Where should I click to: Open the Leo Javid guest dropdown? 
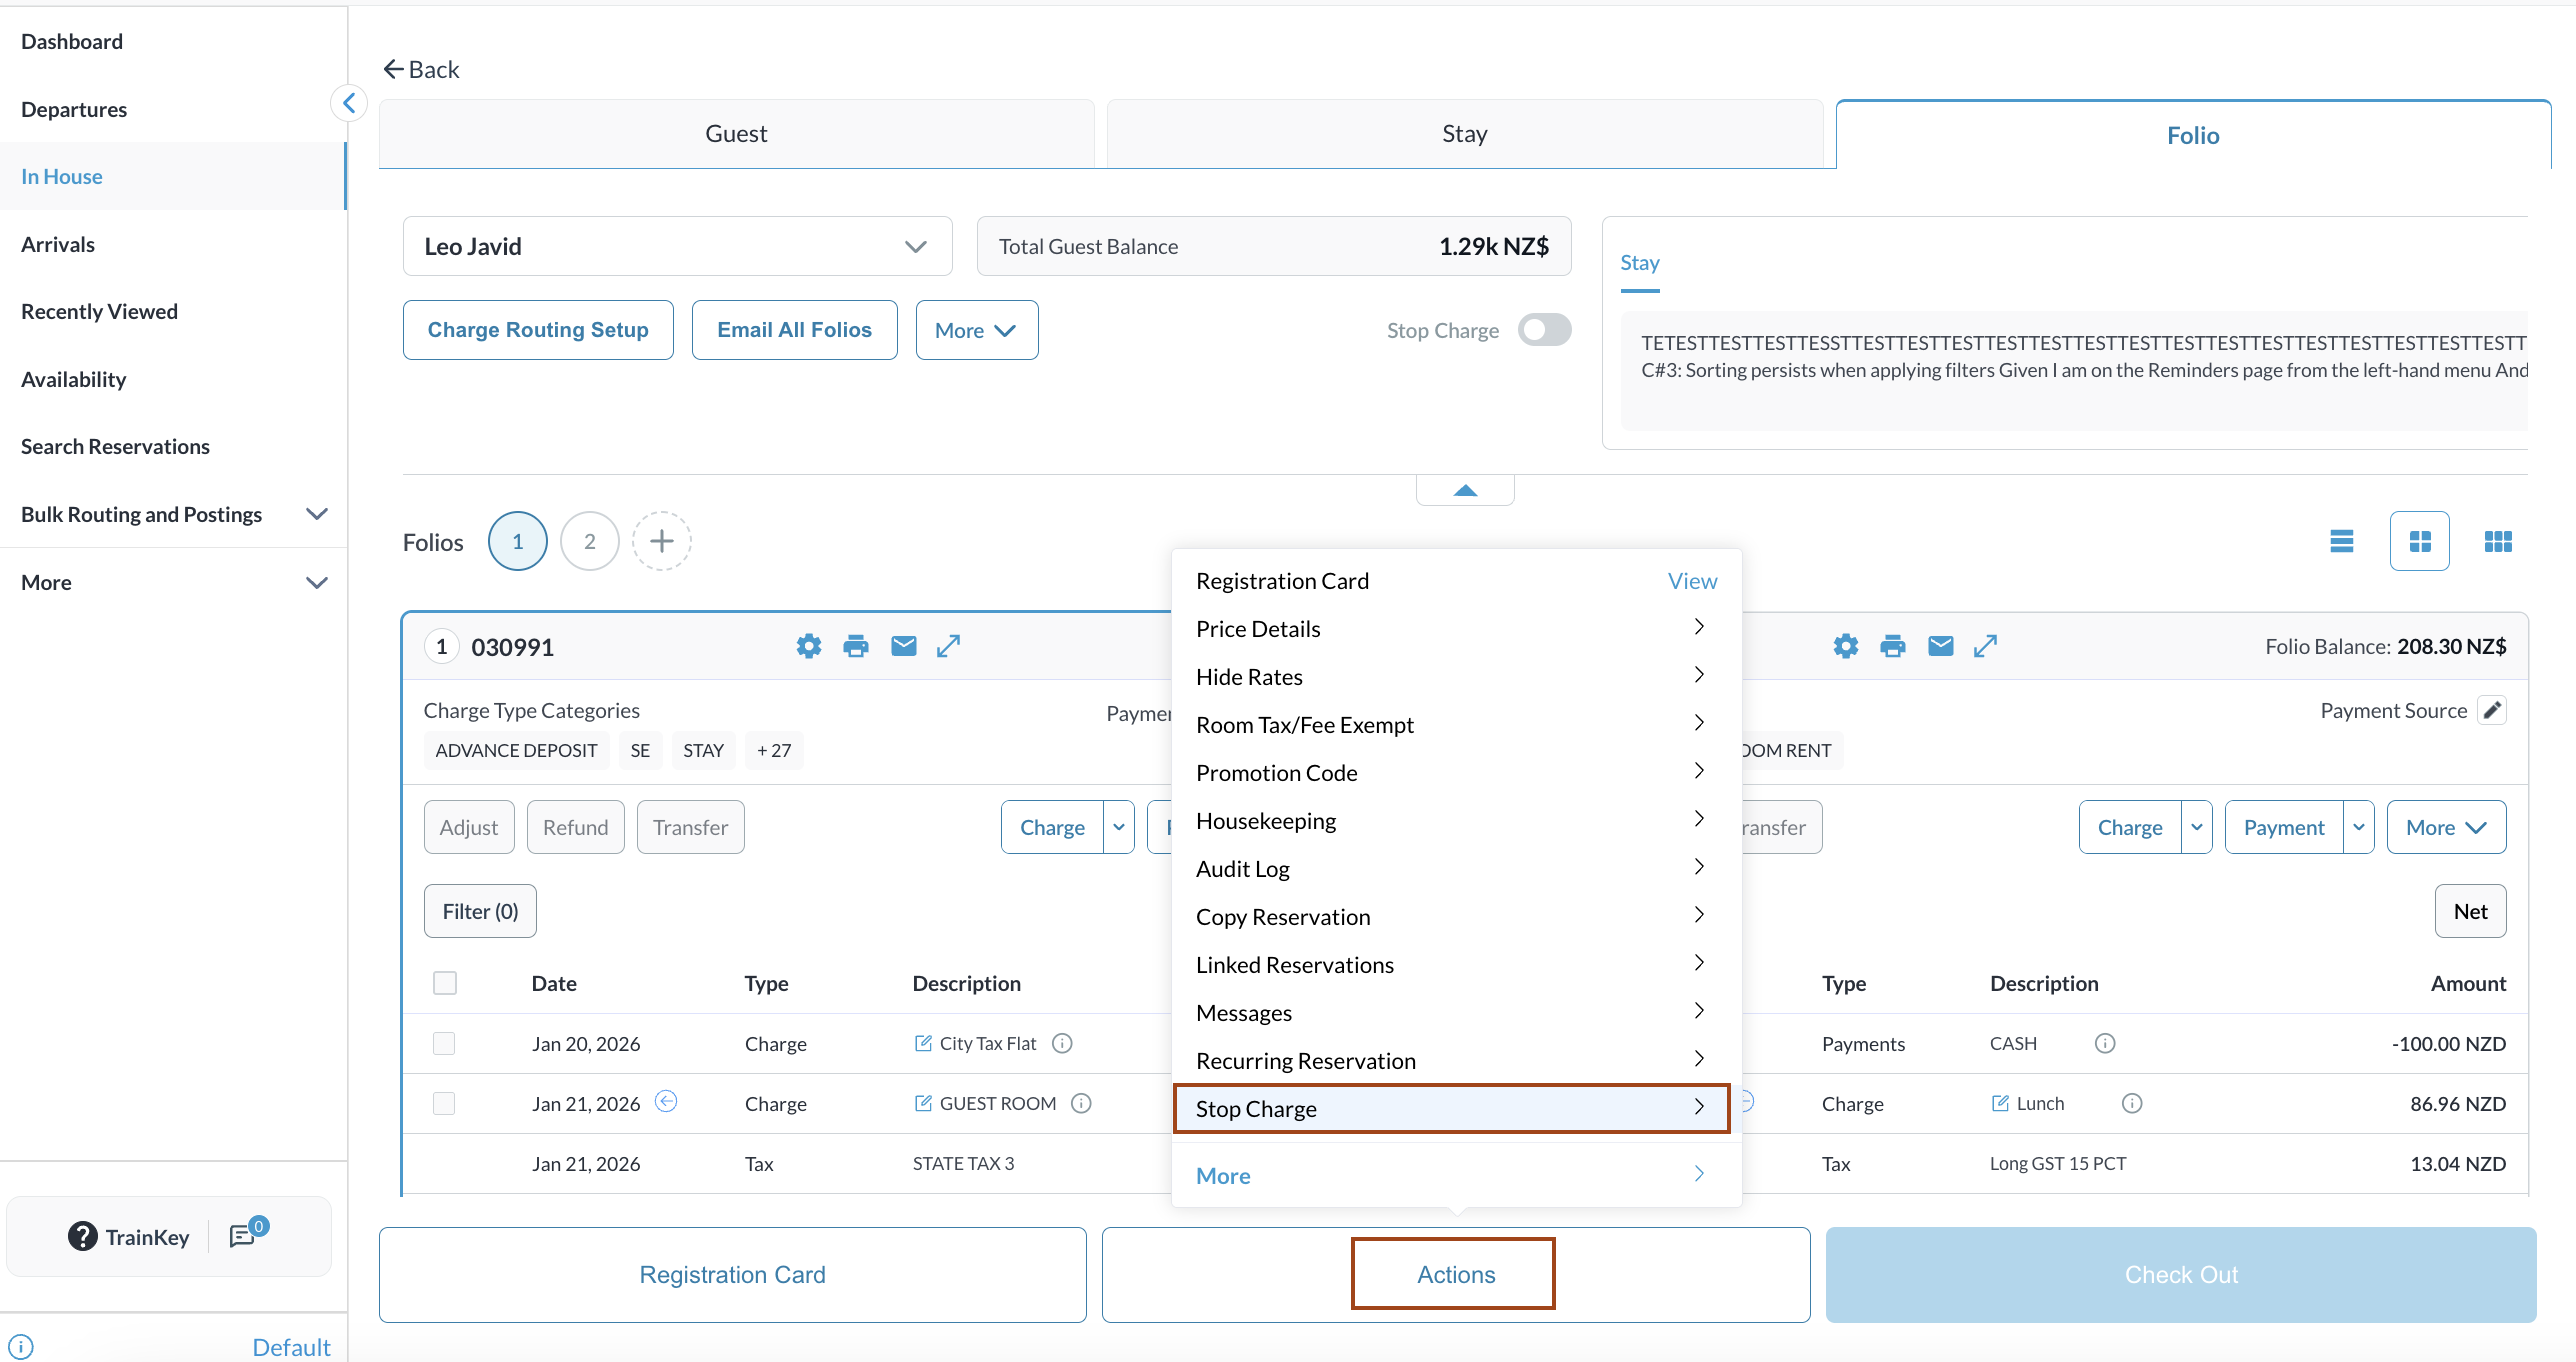[x=677, y=246]
